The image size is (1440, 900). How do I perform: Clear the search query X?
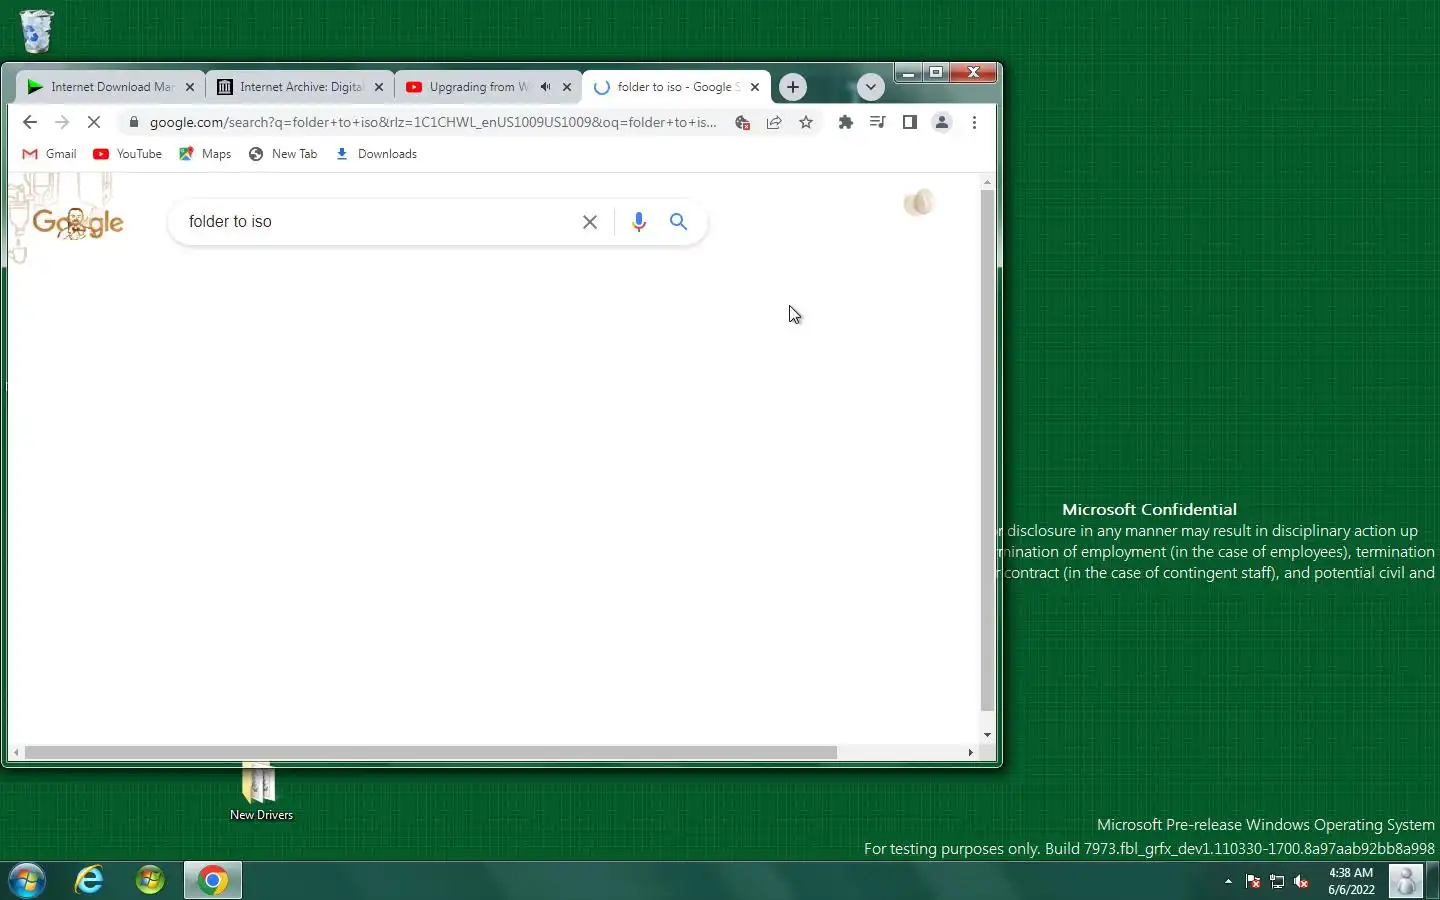point(590,222)
